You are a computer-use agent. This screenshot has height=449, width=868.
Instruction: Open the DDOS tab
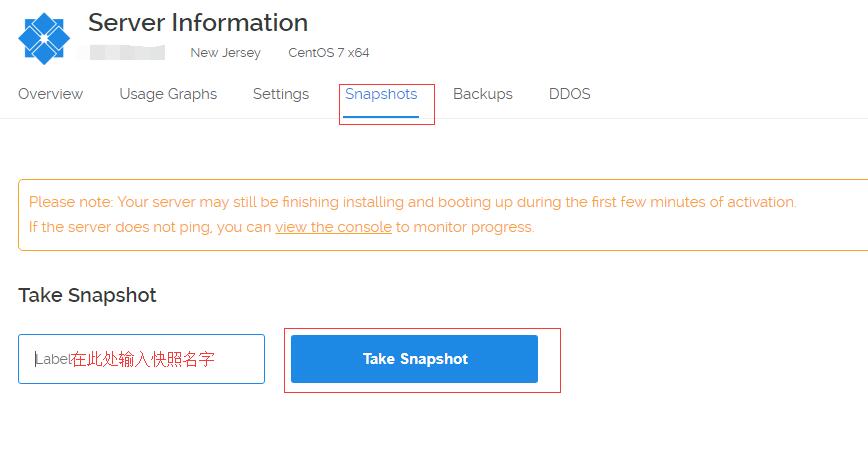570,94
